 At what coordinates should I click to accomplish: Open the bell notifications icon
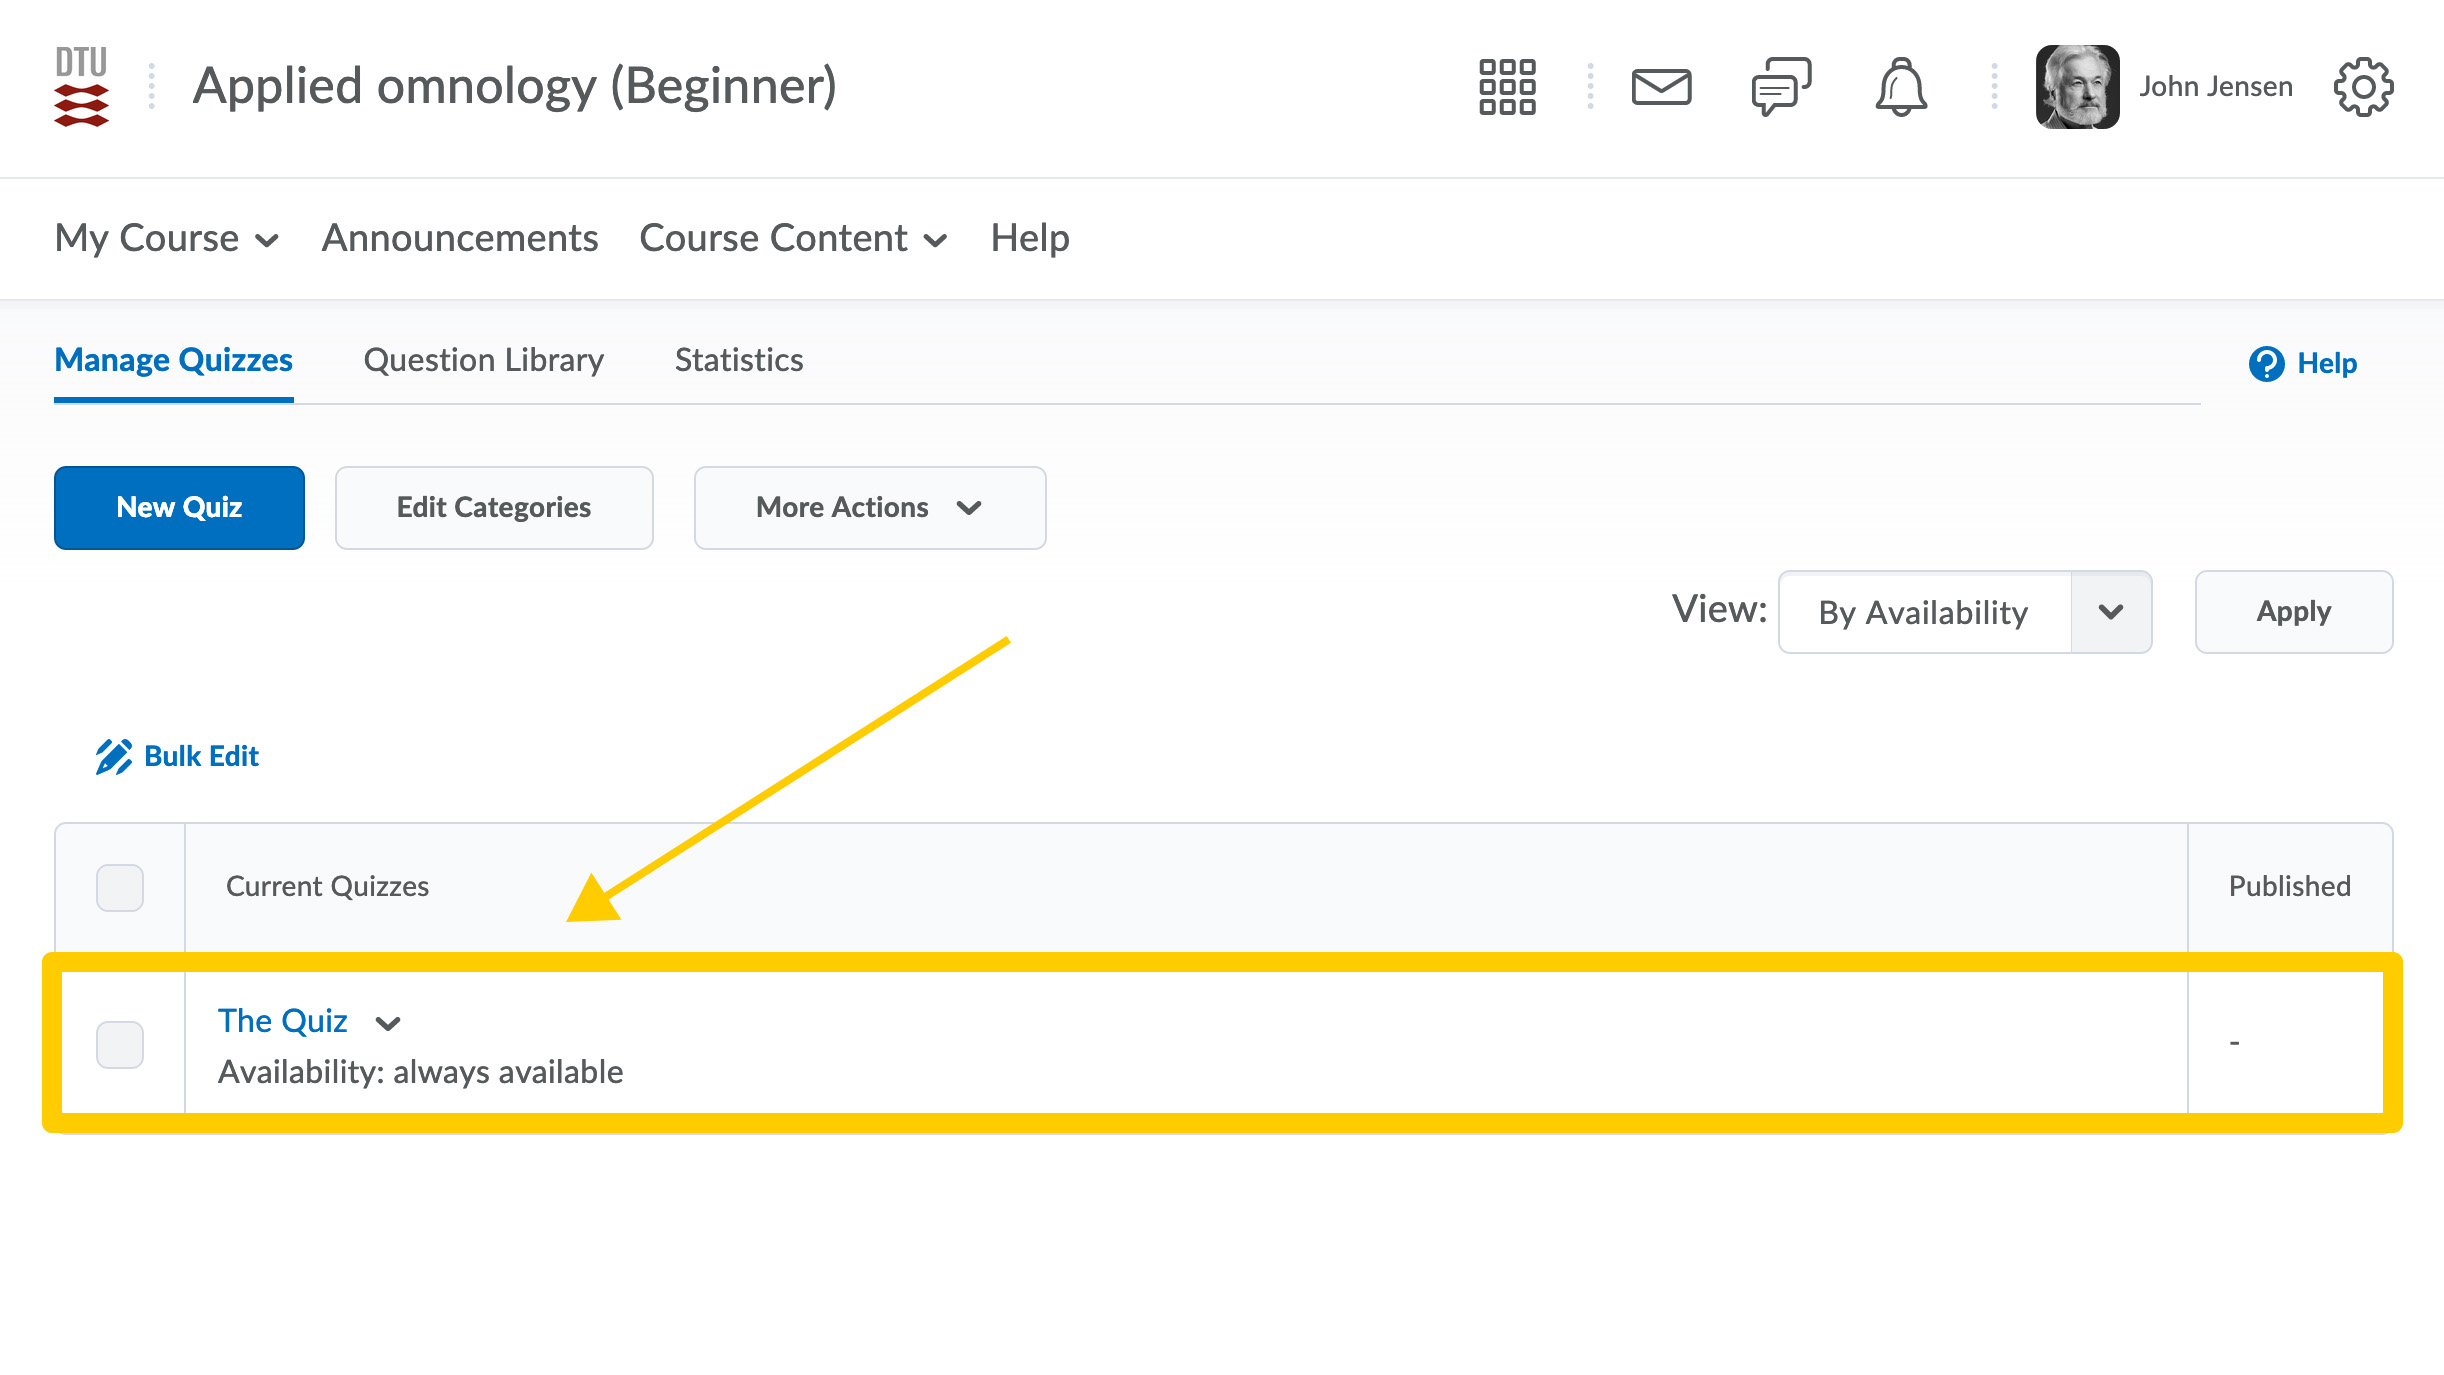1900,87
